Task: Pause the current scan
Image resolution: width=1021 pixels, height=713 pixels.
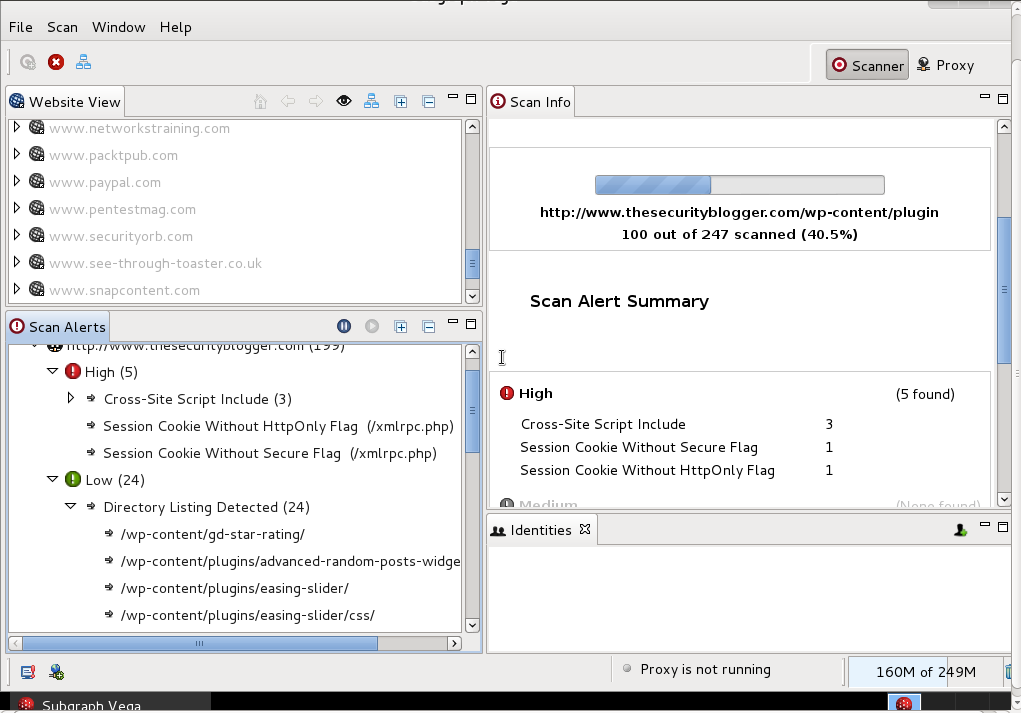Action: [344, 326]
